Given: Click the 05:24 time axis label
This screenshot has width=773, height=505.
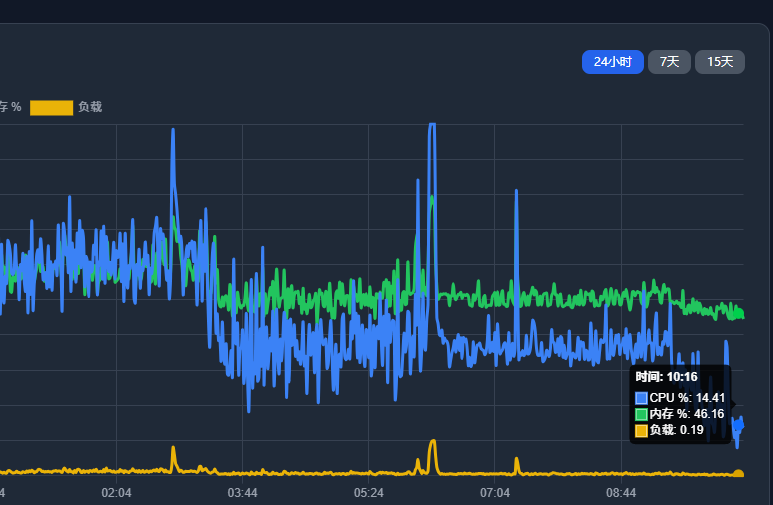Looking at the screenshot, I should click(x=369, y=493).
